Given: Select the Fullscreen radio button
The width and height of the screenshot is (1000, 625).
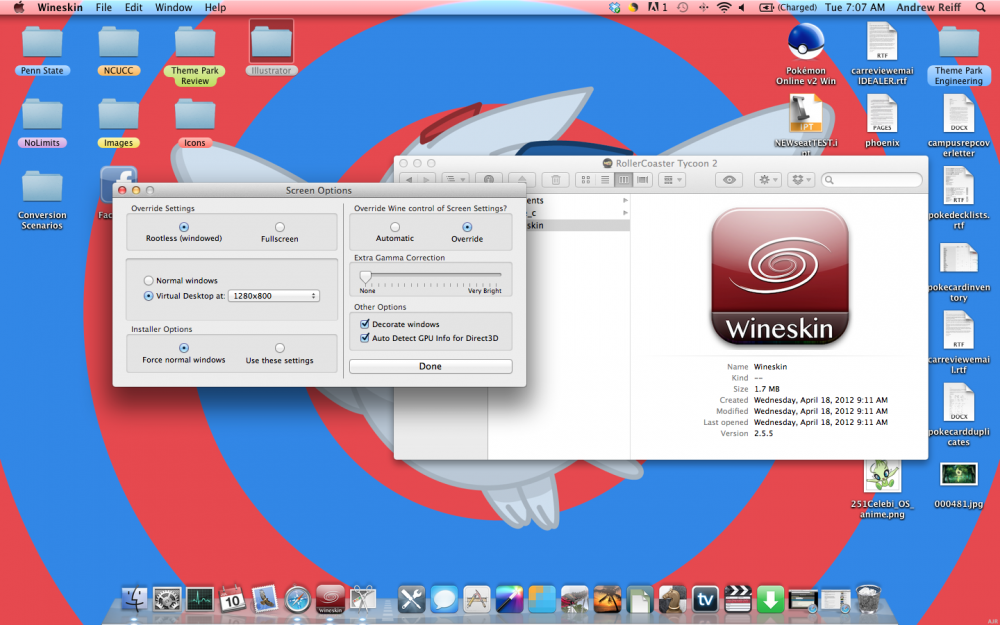Looking at the screenshot, I should pos(280,227).
